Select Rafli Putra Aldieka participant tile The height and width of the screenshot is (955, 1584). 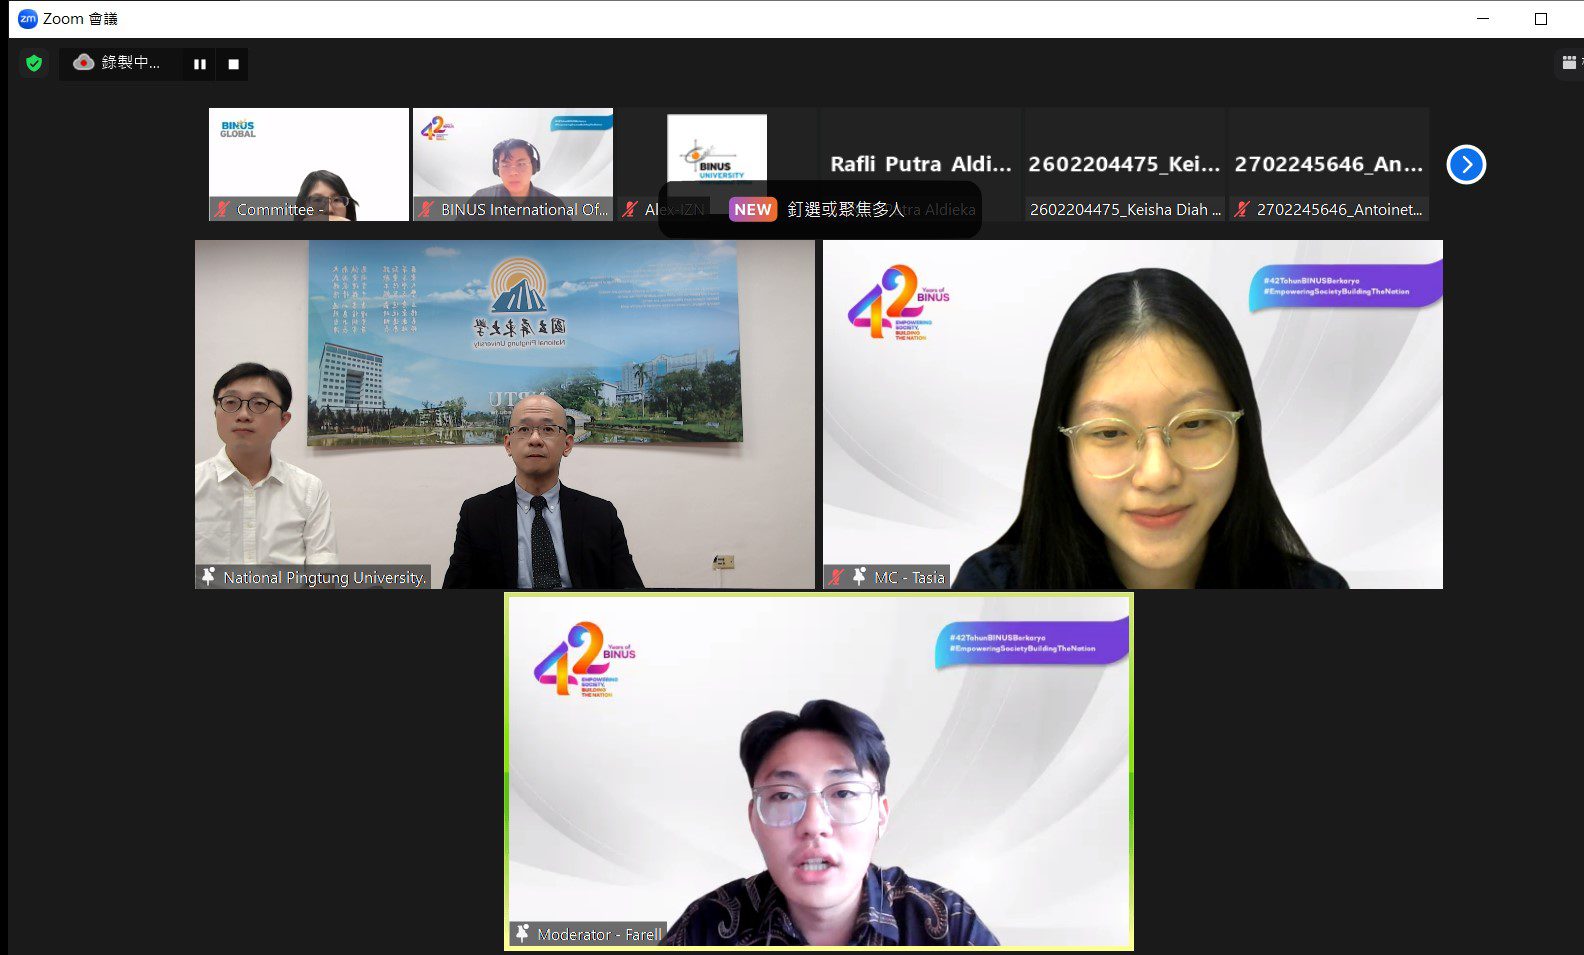click(x=921, y=164)
